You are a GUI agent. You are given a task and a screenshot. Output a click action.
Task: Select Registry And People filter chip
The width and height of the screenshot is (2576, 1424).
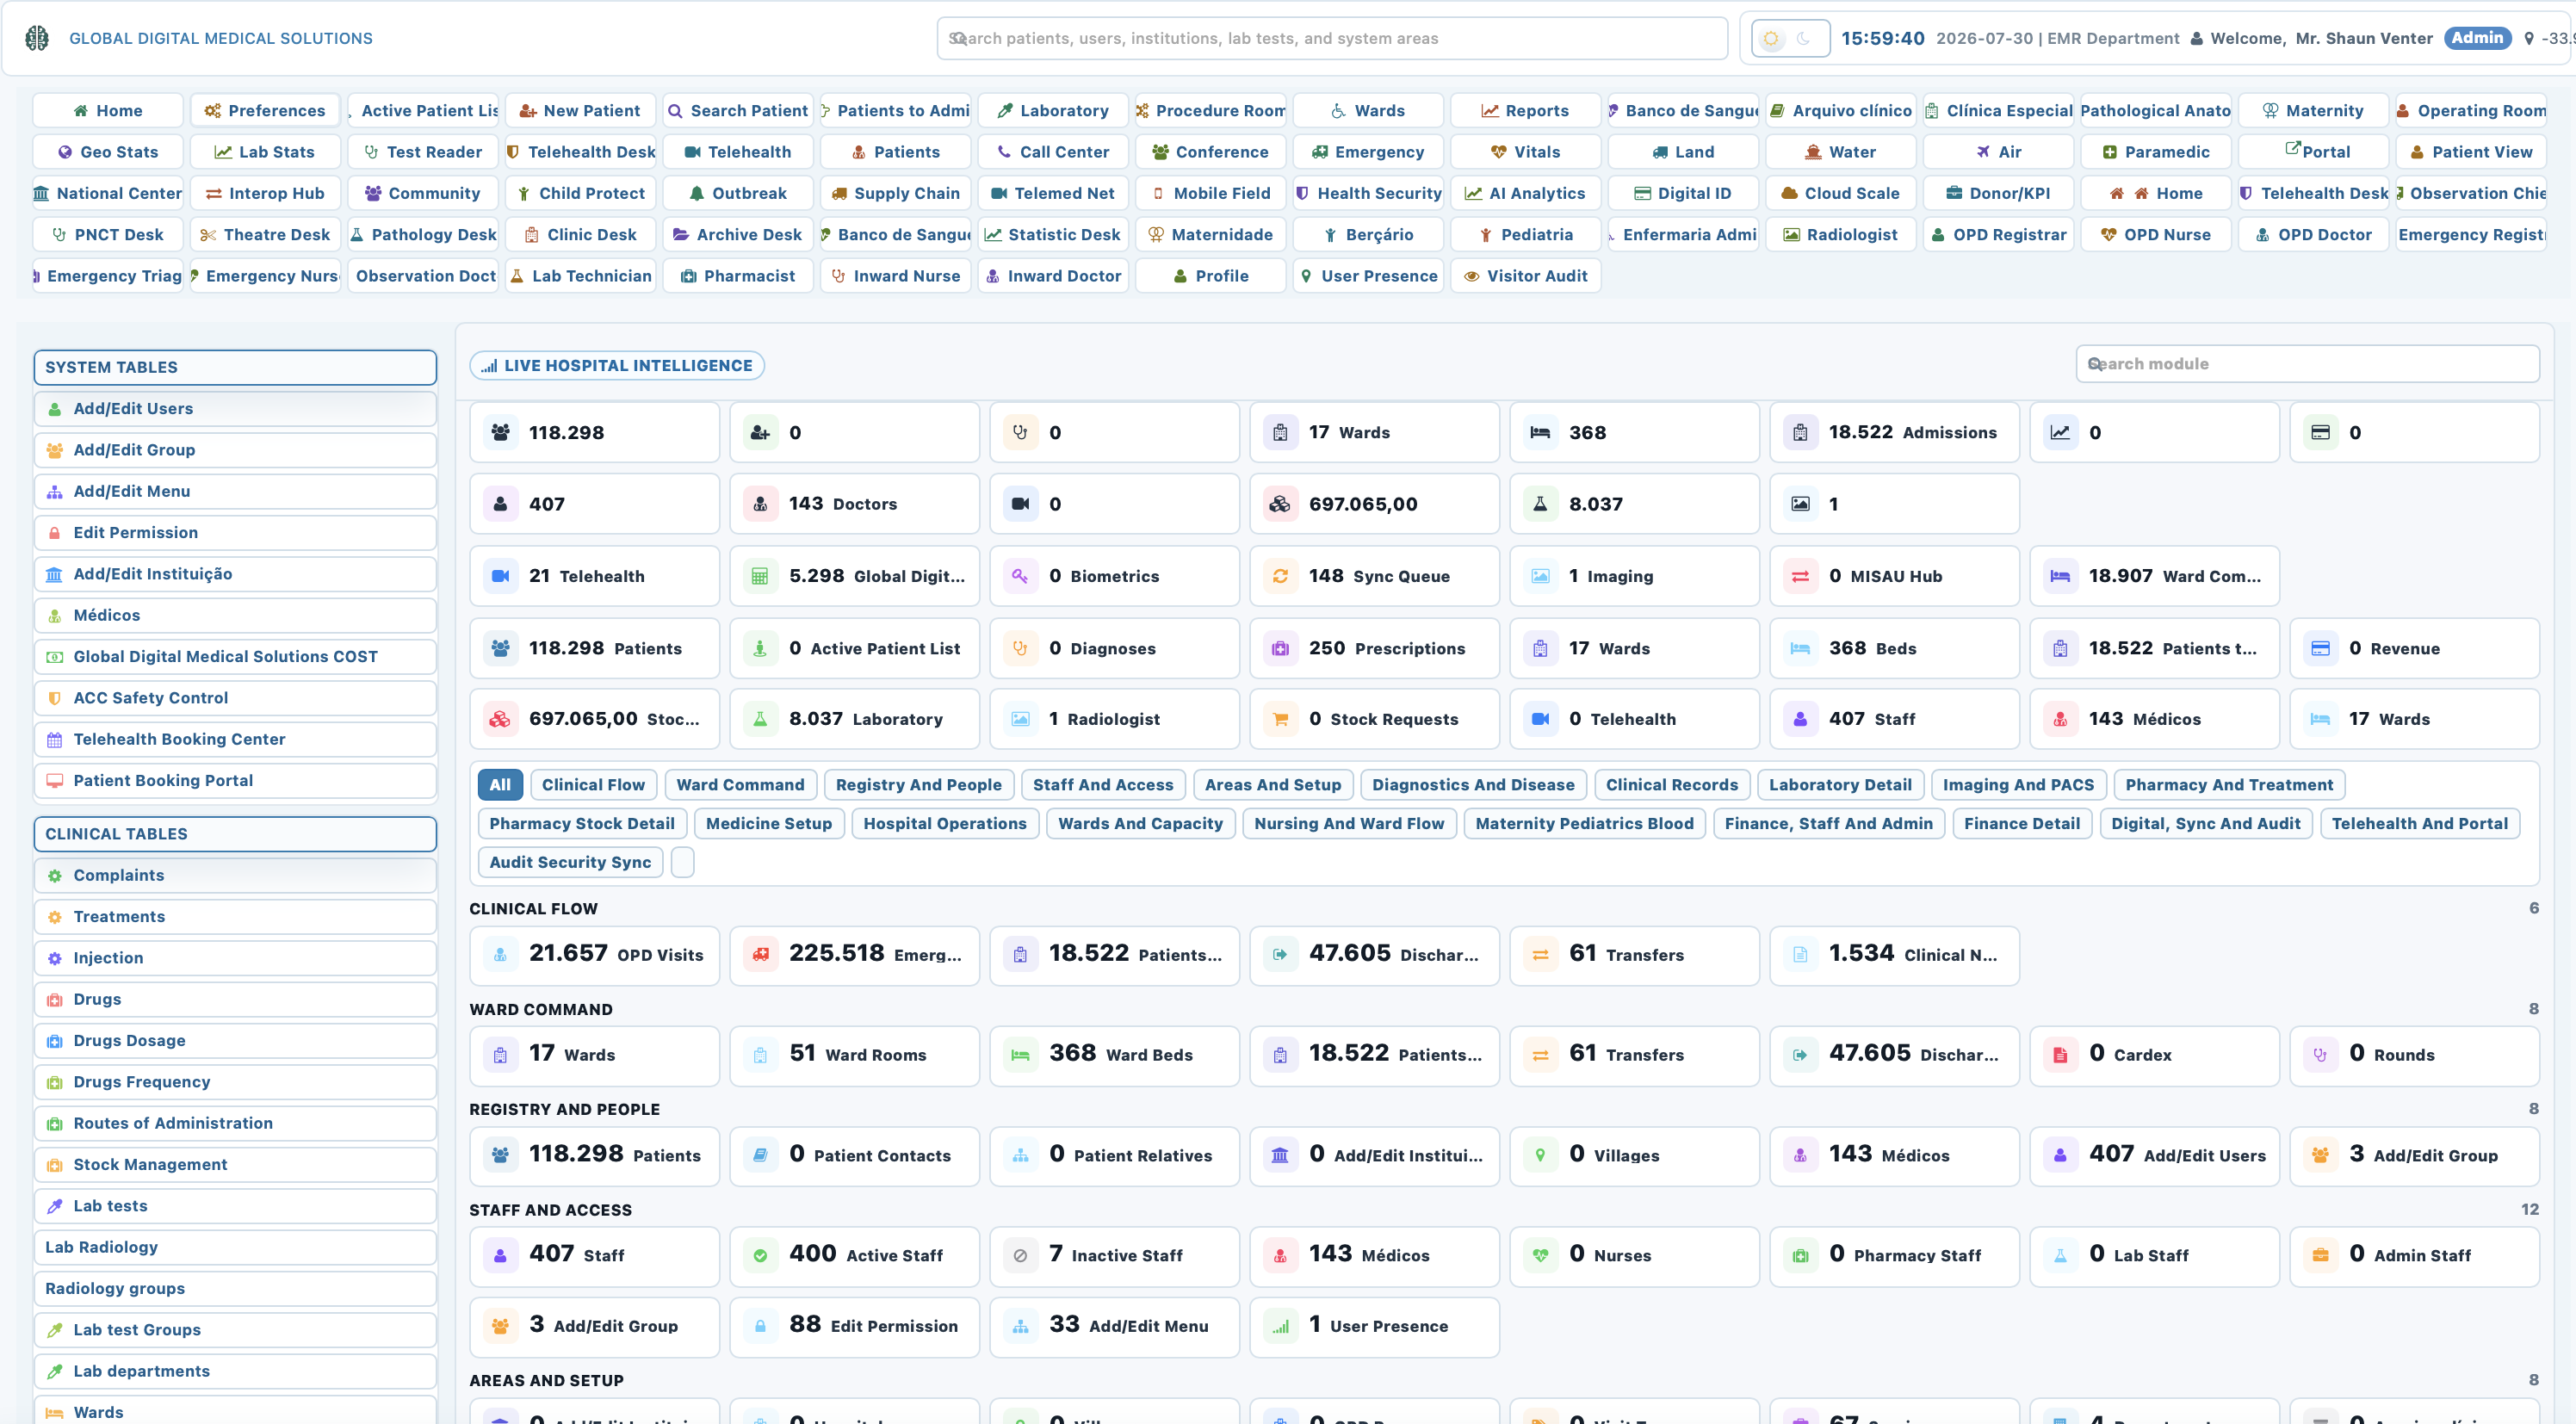(x=918, y=785)
